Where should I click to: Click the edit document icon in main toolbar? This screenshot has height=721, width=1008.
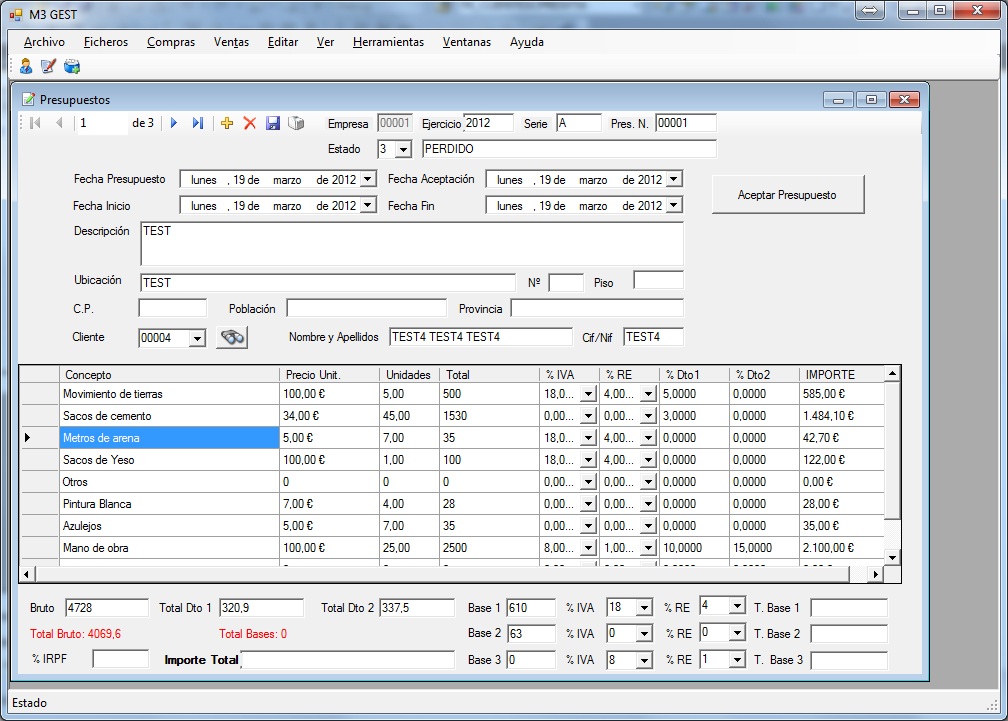pos(48,66)
